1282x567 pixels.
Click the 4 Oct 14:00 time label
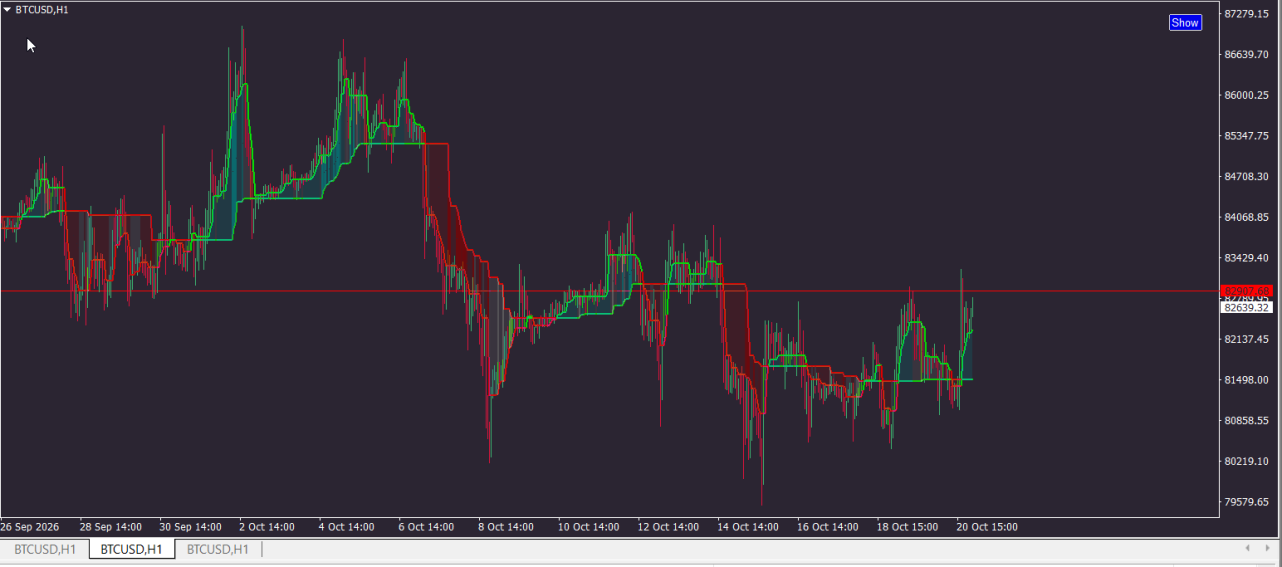[x=346, y=526]
